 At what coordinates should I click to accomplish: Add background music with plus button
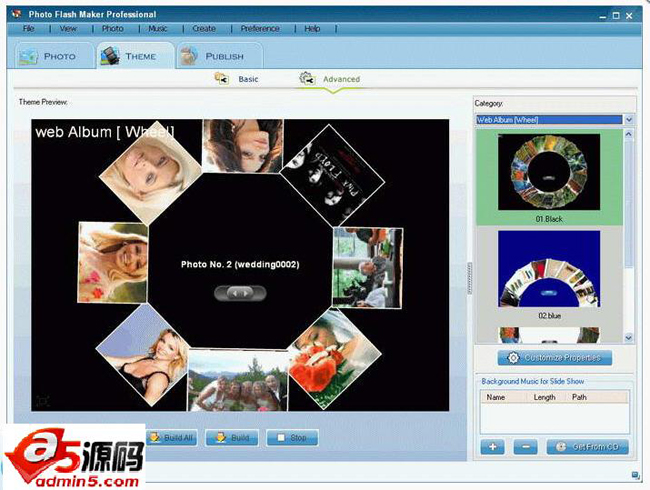[x=492, y=446]
